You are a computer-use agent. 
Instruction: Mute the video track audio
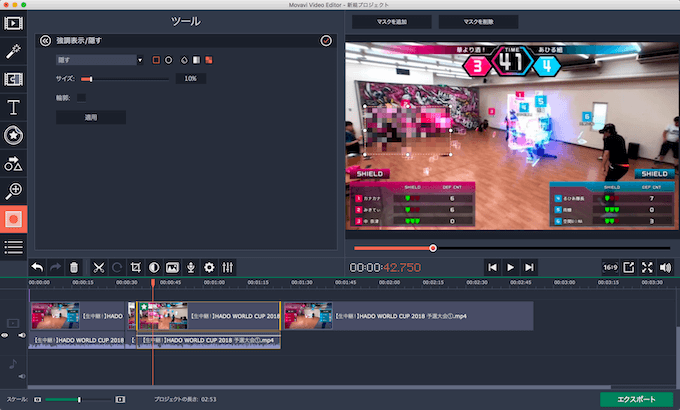click(21, 335)
